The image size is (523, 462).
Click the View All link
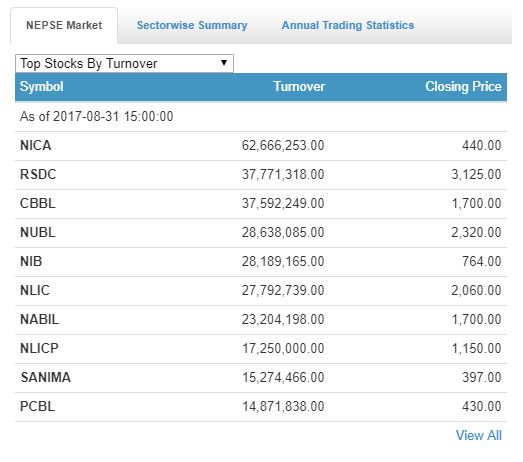pyautogui.click(x=479, y=435)
